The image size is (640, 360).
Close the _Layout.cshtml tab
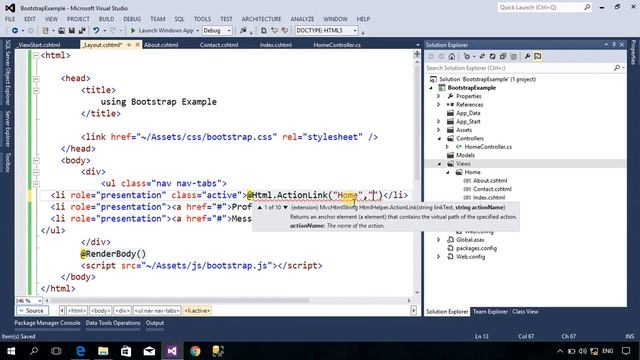pyautogui.click(x=138, y=44)
